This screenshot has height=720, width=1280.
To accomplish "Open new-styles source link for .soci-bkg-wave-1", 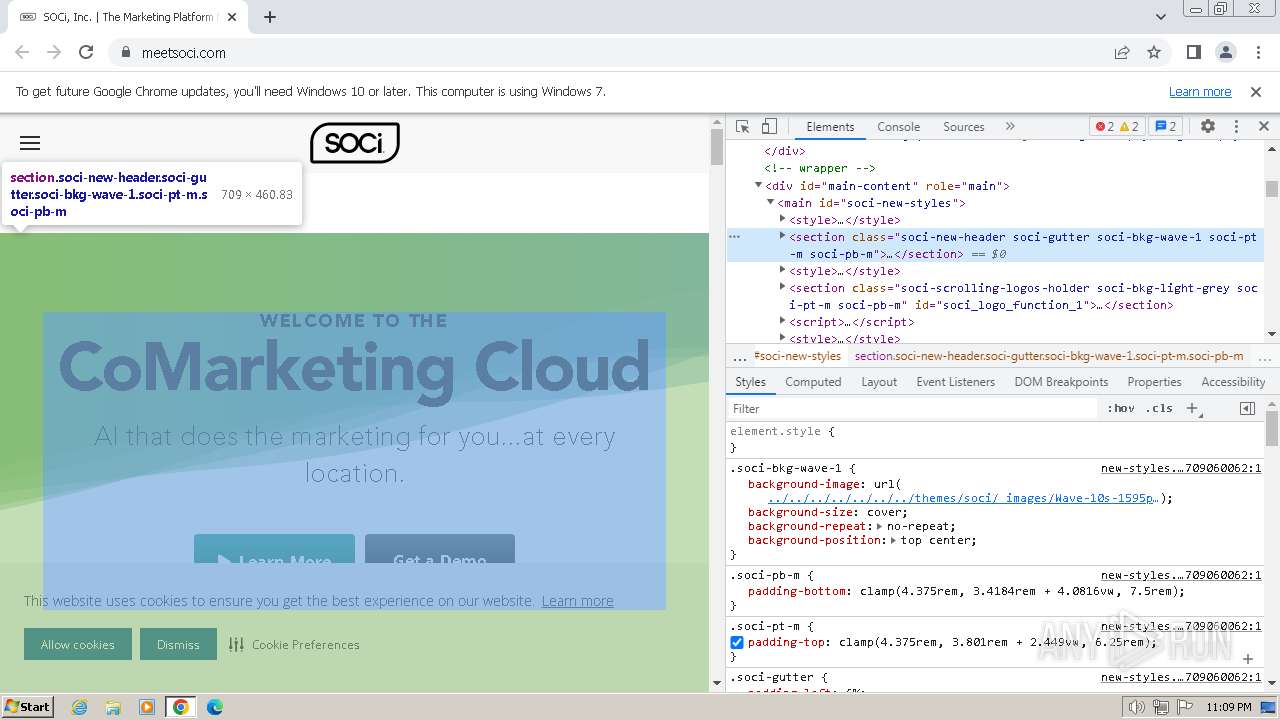I will click(1181, 468).
